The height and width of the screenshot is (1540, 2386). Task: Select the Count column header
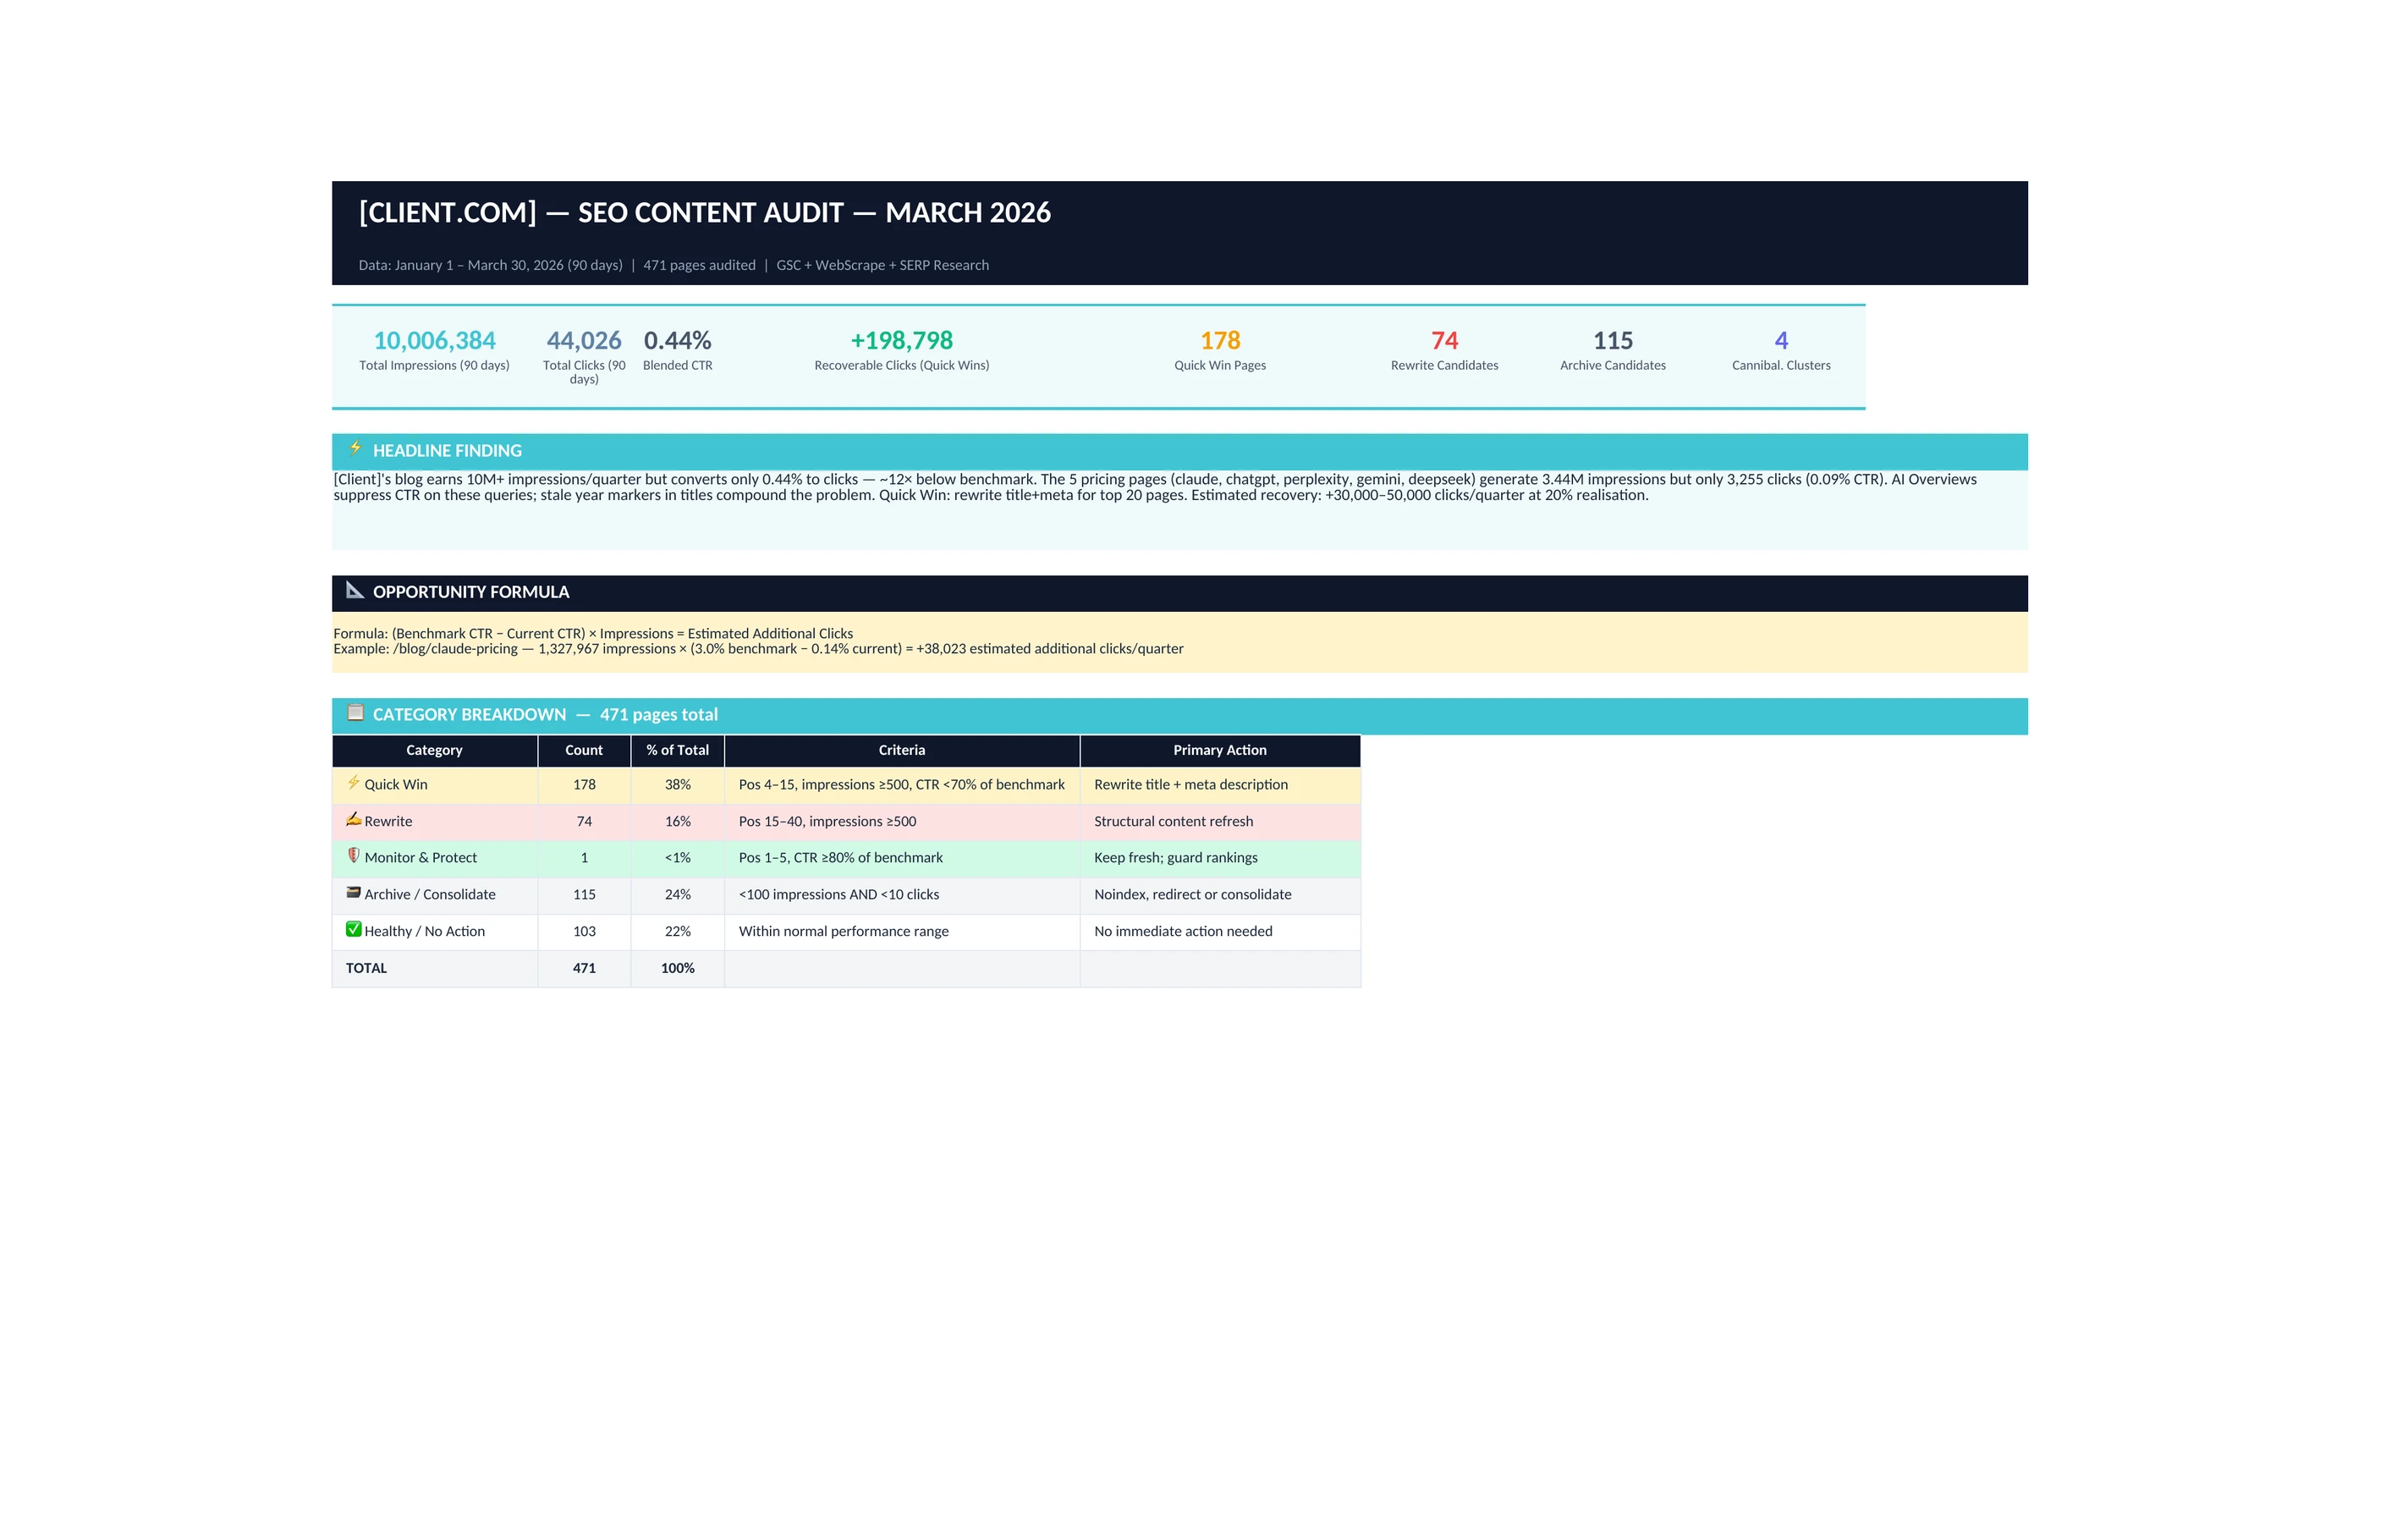[584, 750]
